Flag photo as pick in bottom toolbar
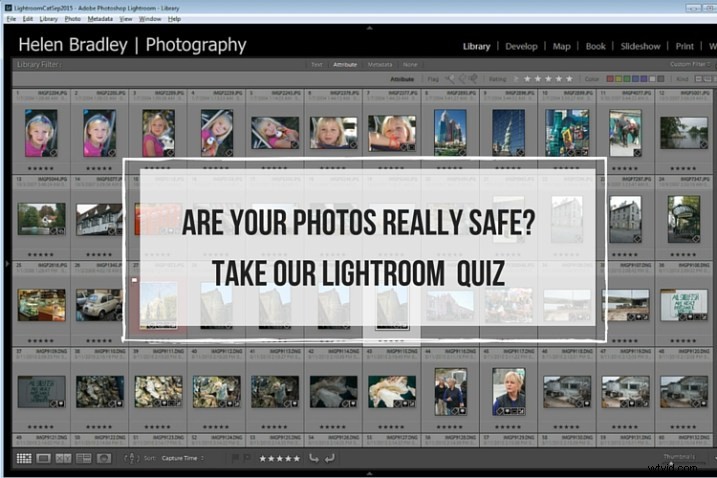The image size is (717, 478). [235, 458]
